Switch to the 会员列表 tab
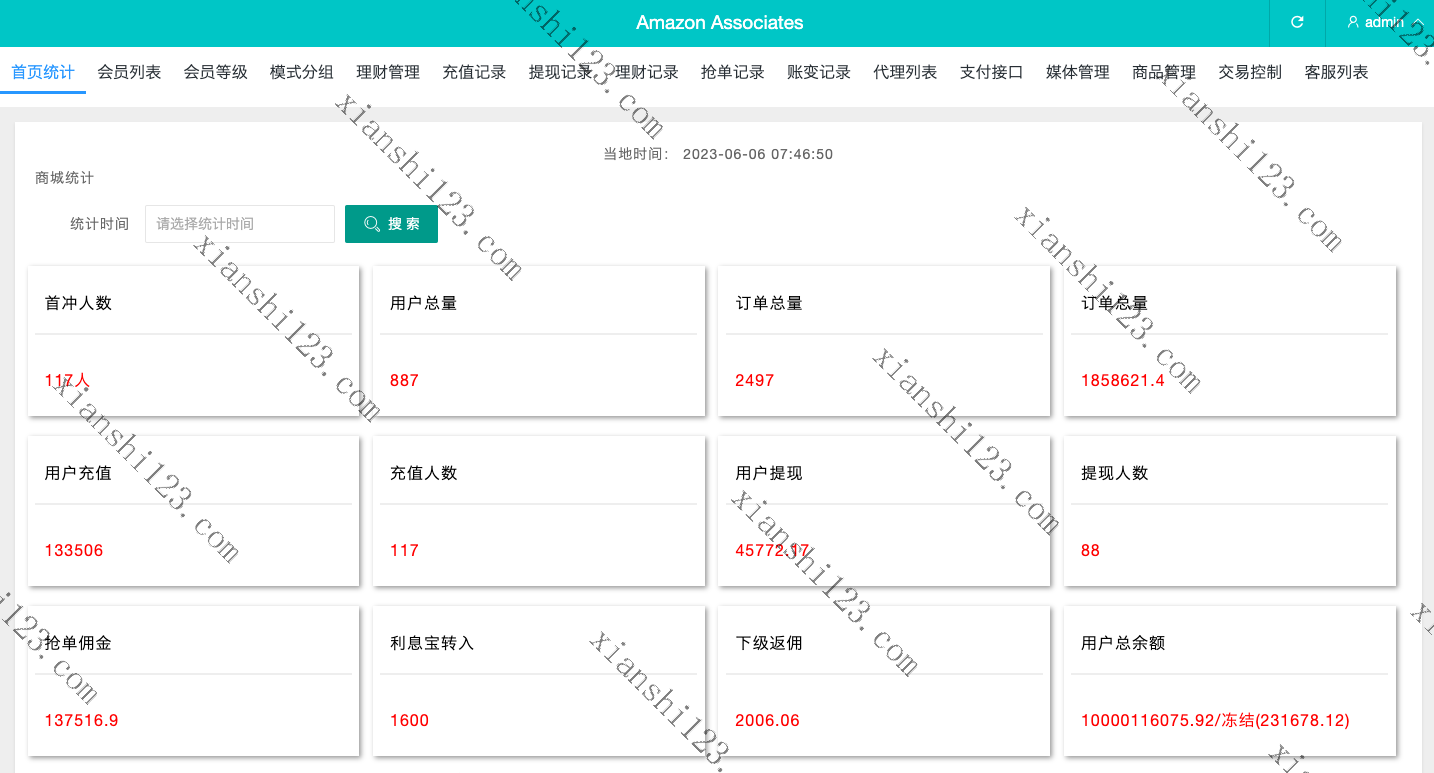The image size is (1434, 773). click(129, 72)
